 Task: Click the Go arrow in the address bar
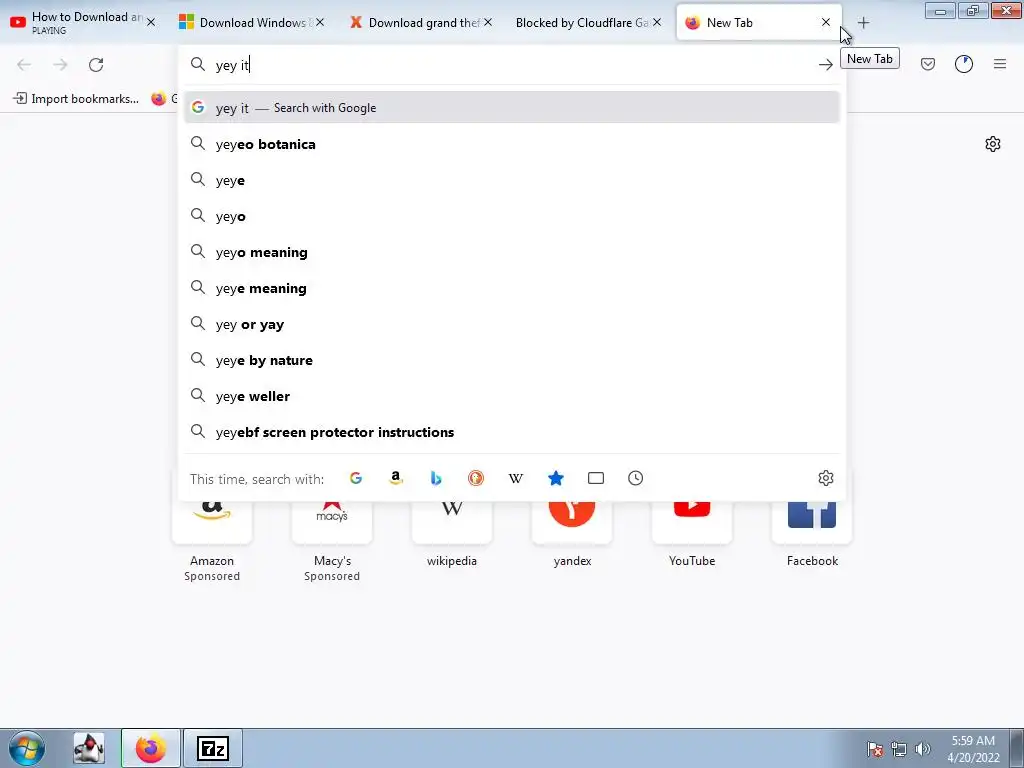click(825, 65)
